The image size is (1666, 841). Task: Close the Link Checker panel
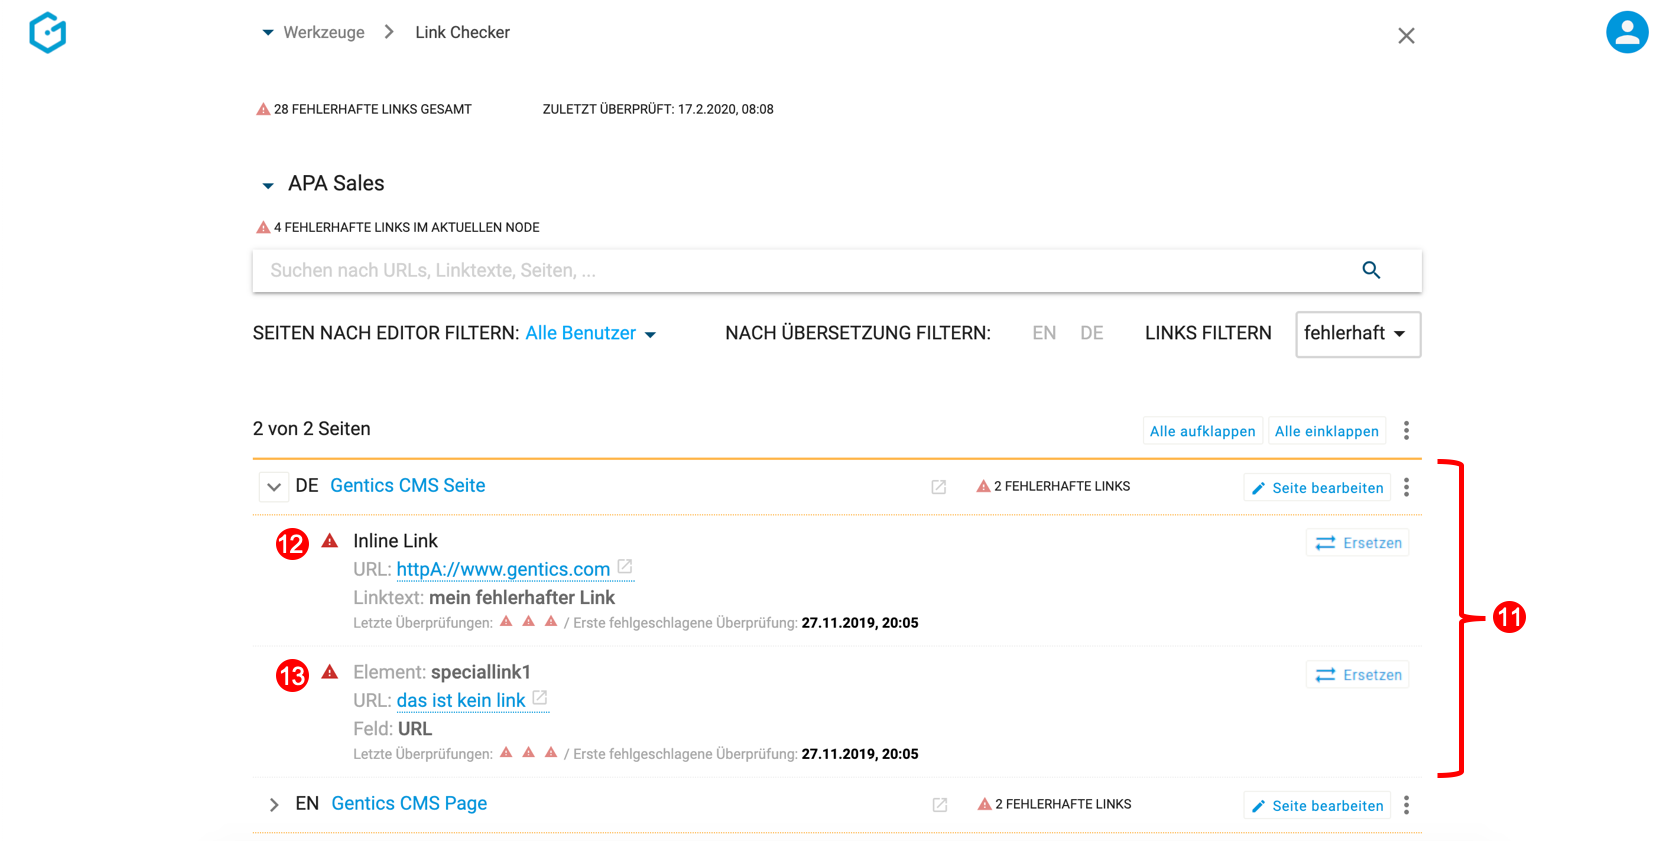point(1406,36)
